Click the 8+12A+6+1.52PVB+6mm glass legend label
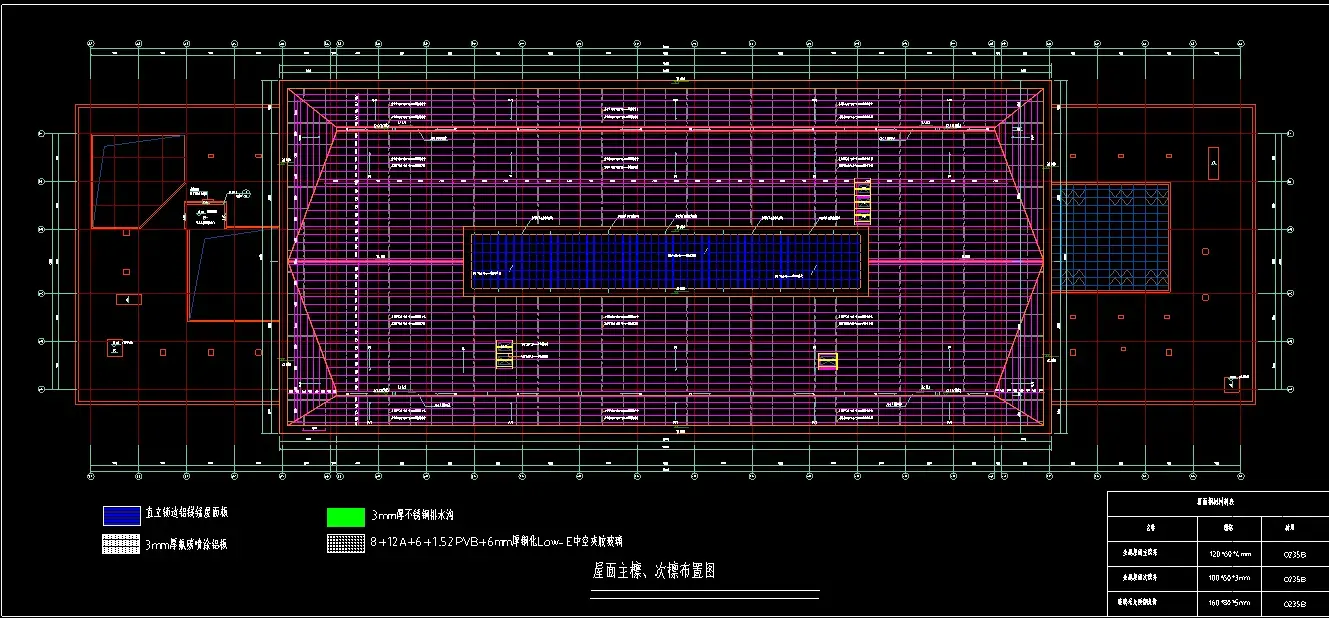The width and height of the screenshot is (1329, 618). click(496, 542)
